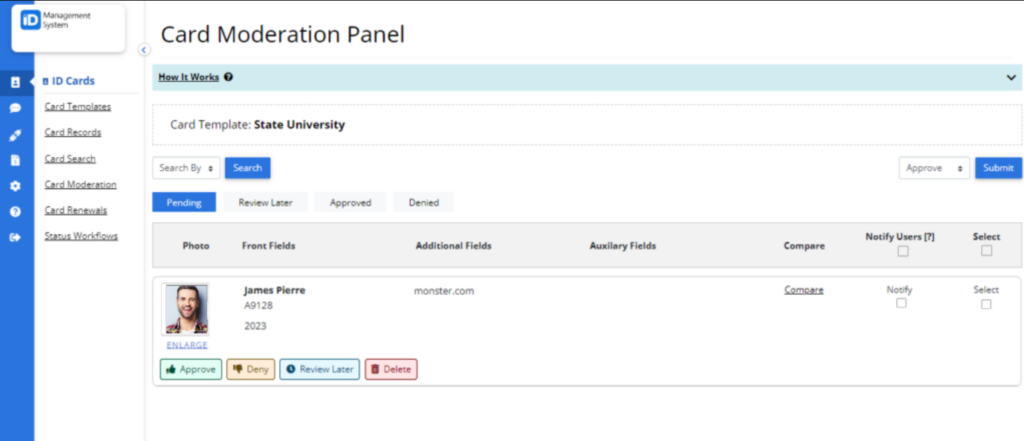Open the document invoice icon in sidebar
The image size is (1024, 441).
(15, 160)
